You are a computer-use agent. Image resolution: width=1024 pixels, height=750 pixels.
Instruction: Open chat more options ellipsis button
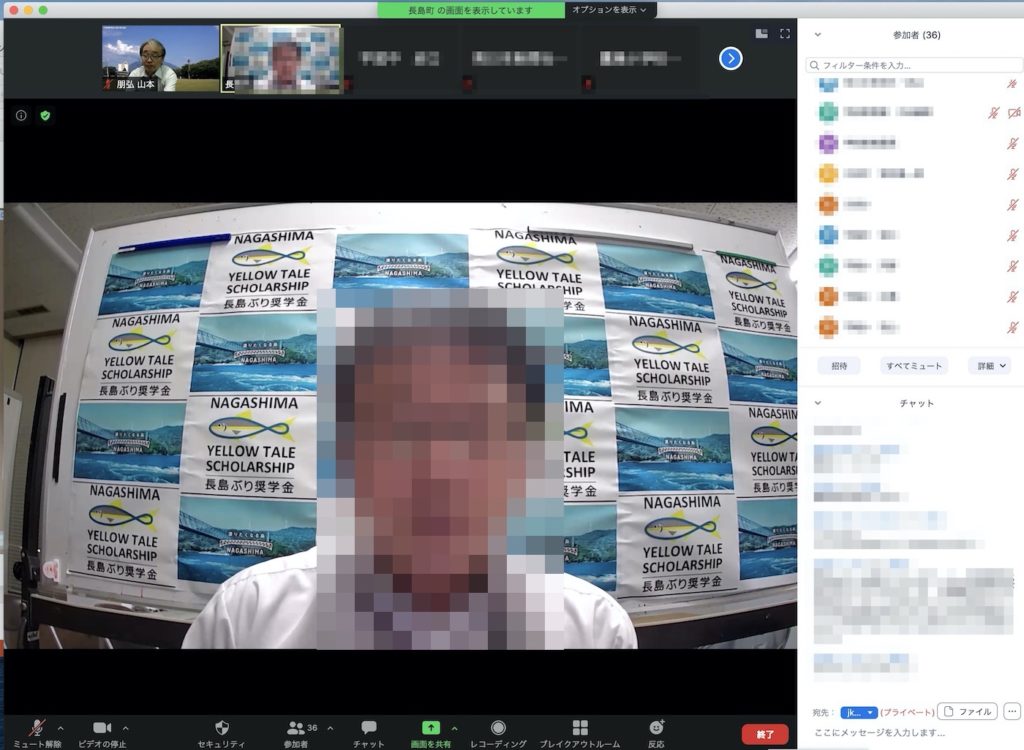(x=1012, y=711)
